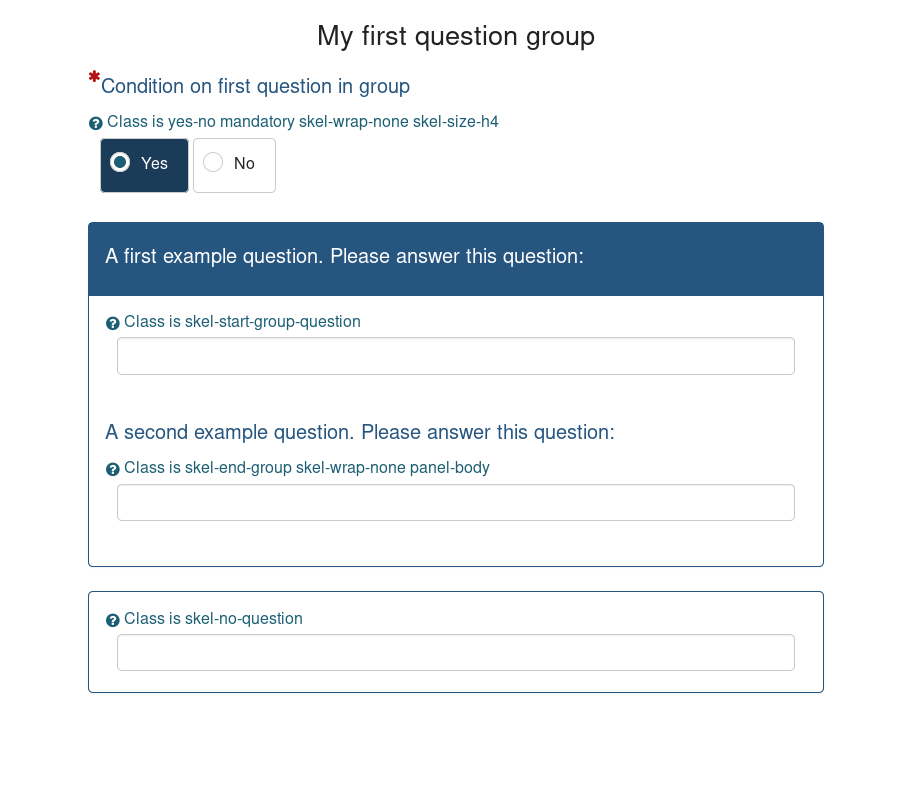Focus the first example question text field
This screenshot has width=911, height=788.
click(x=455, y=356)
